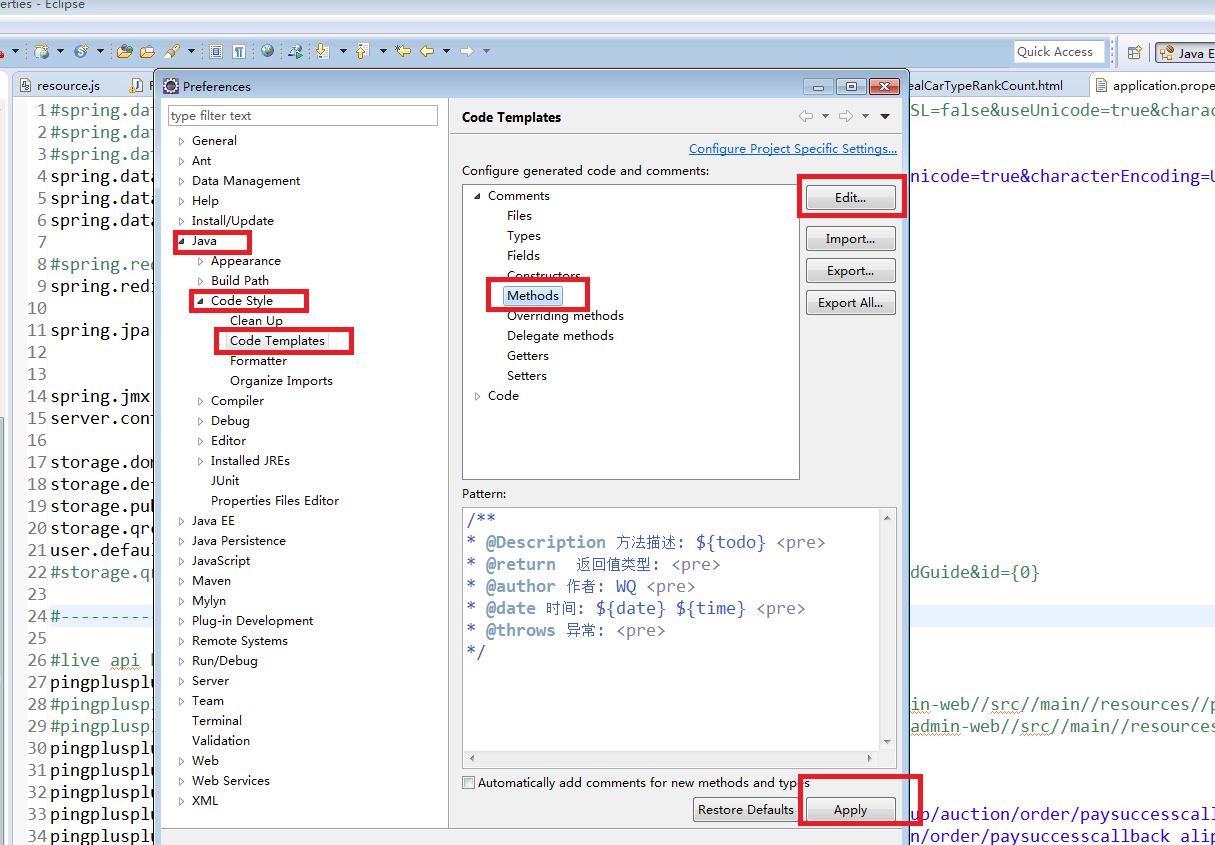The height and width of the screenshot is (845, 1215).
Task: Click the Preferences dialog back arrow icon
Action: click(x=806, y=116)
